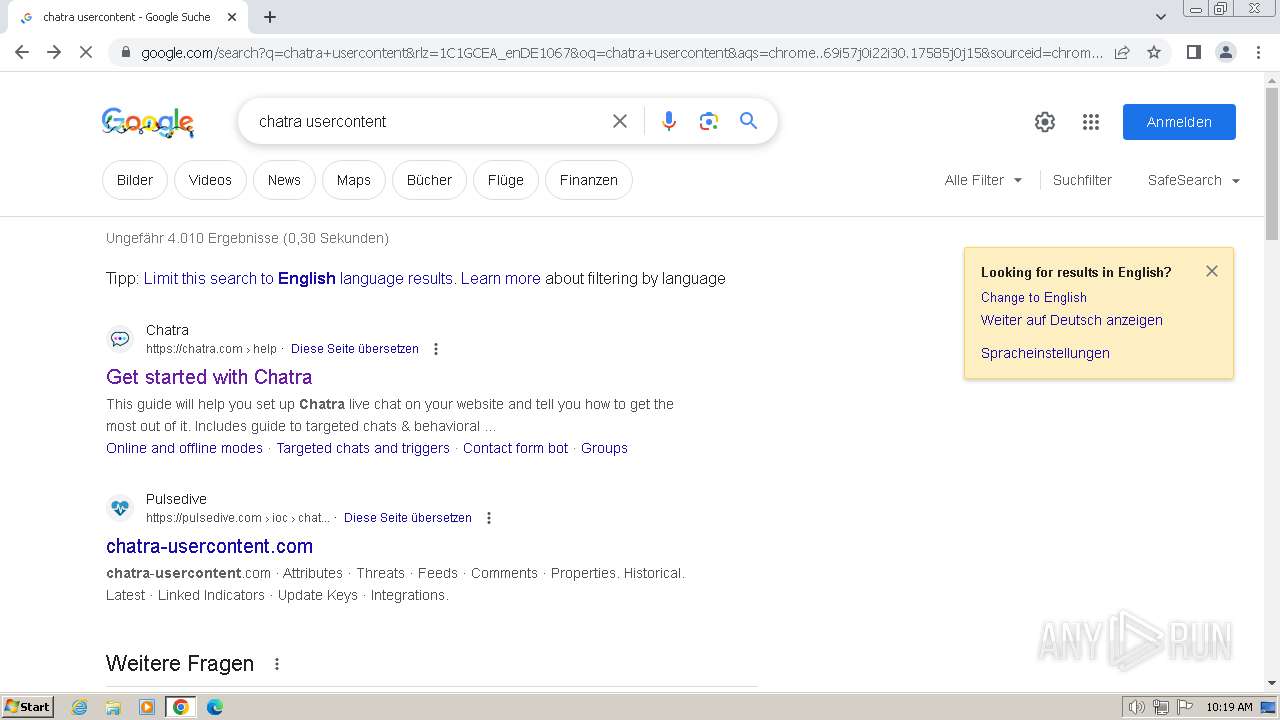Close the chatra usercontent tab

tap(232, 17)
